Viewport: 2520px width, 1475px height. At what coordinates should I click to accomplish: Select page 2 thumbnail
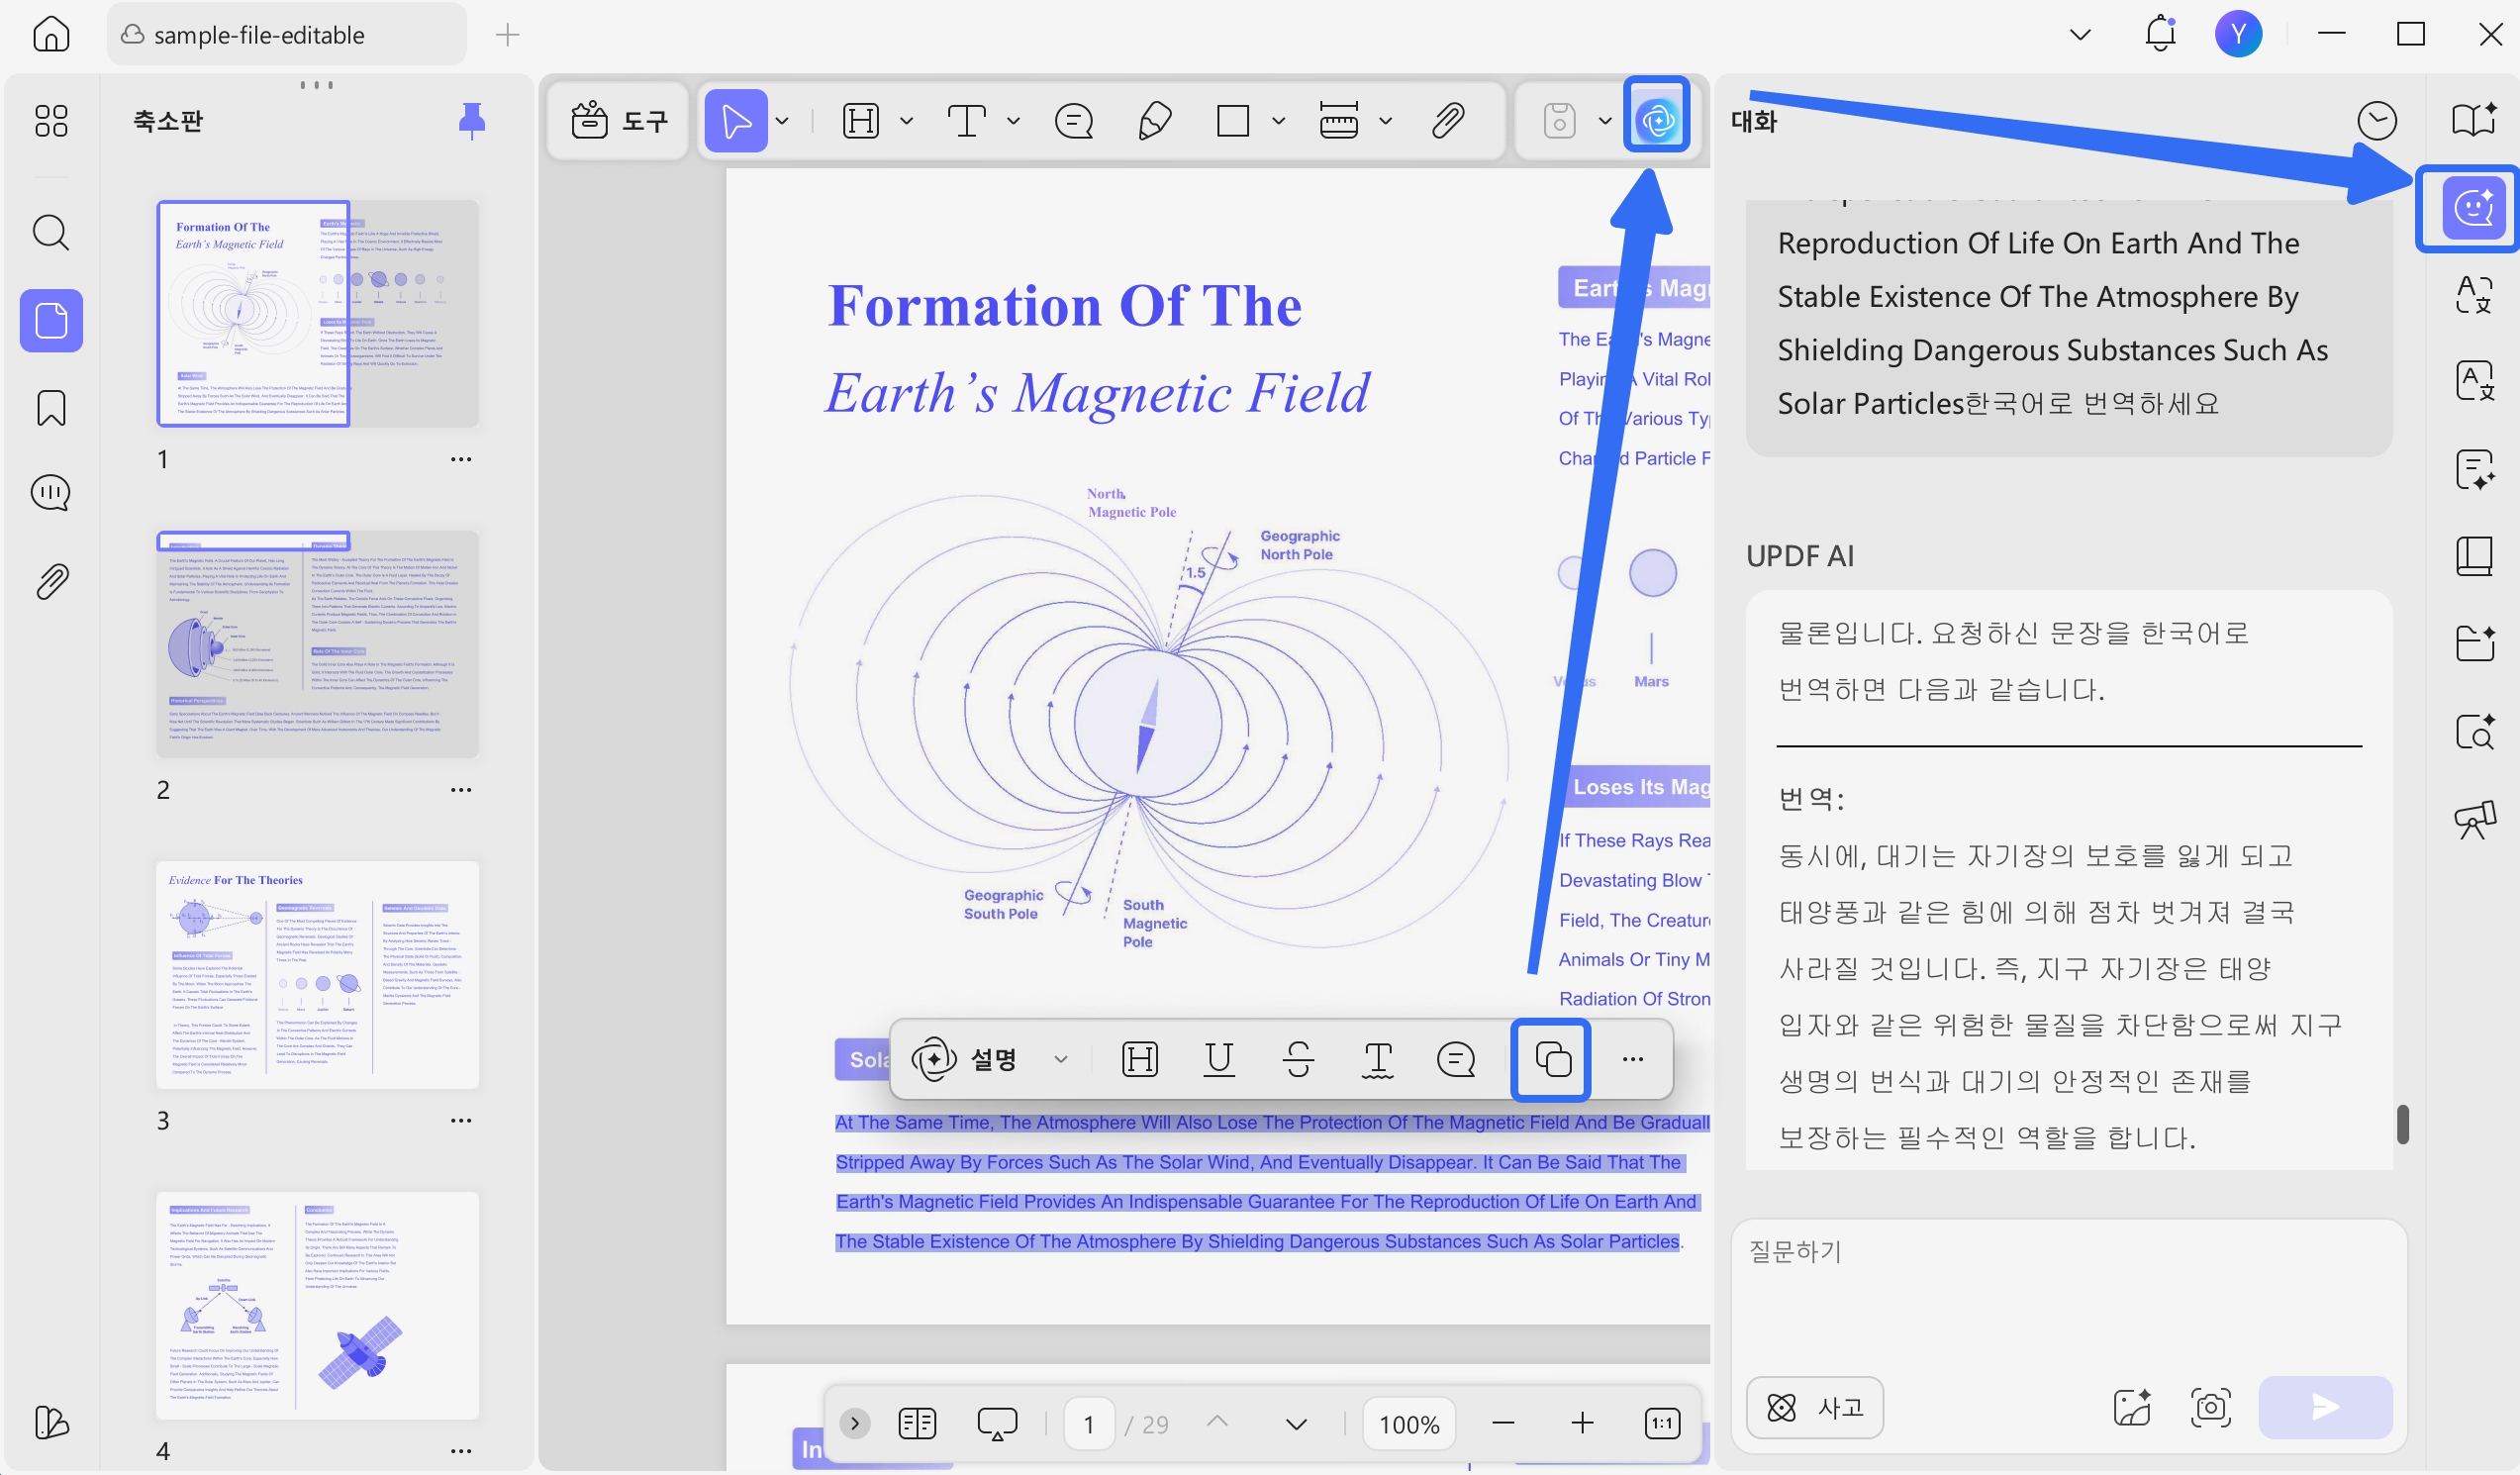[x=317, y=644]
